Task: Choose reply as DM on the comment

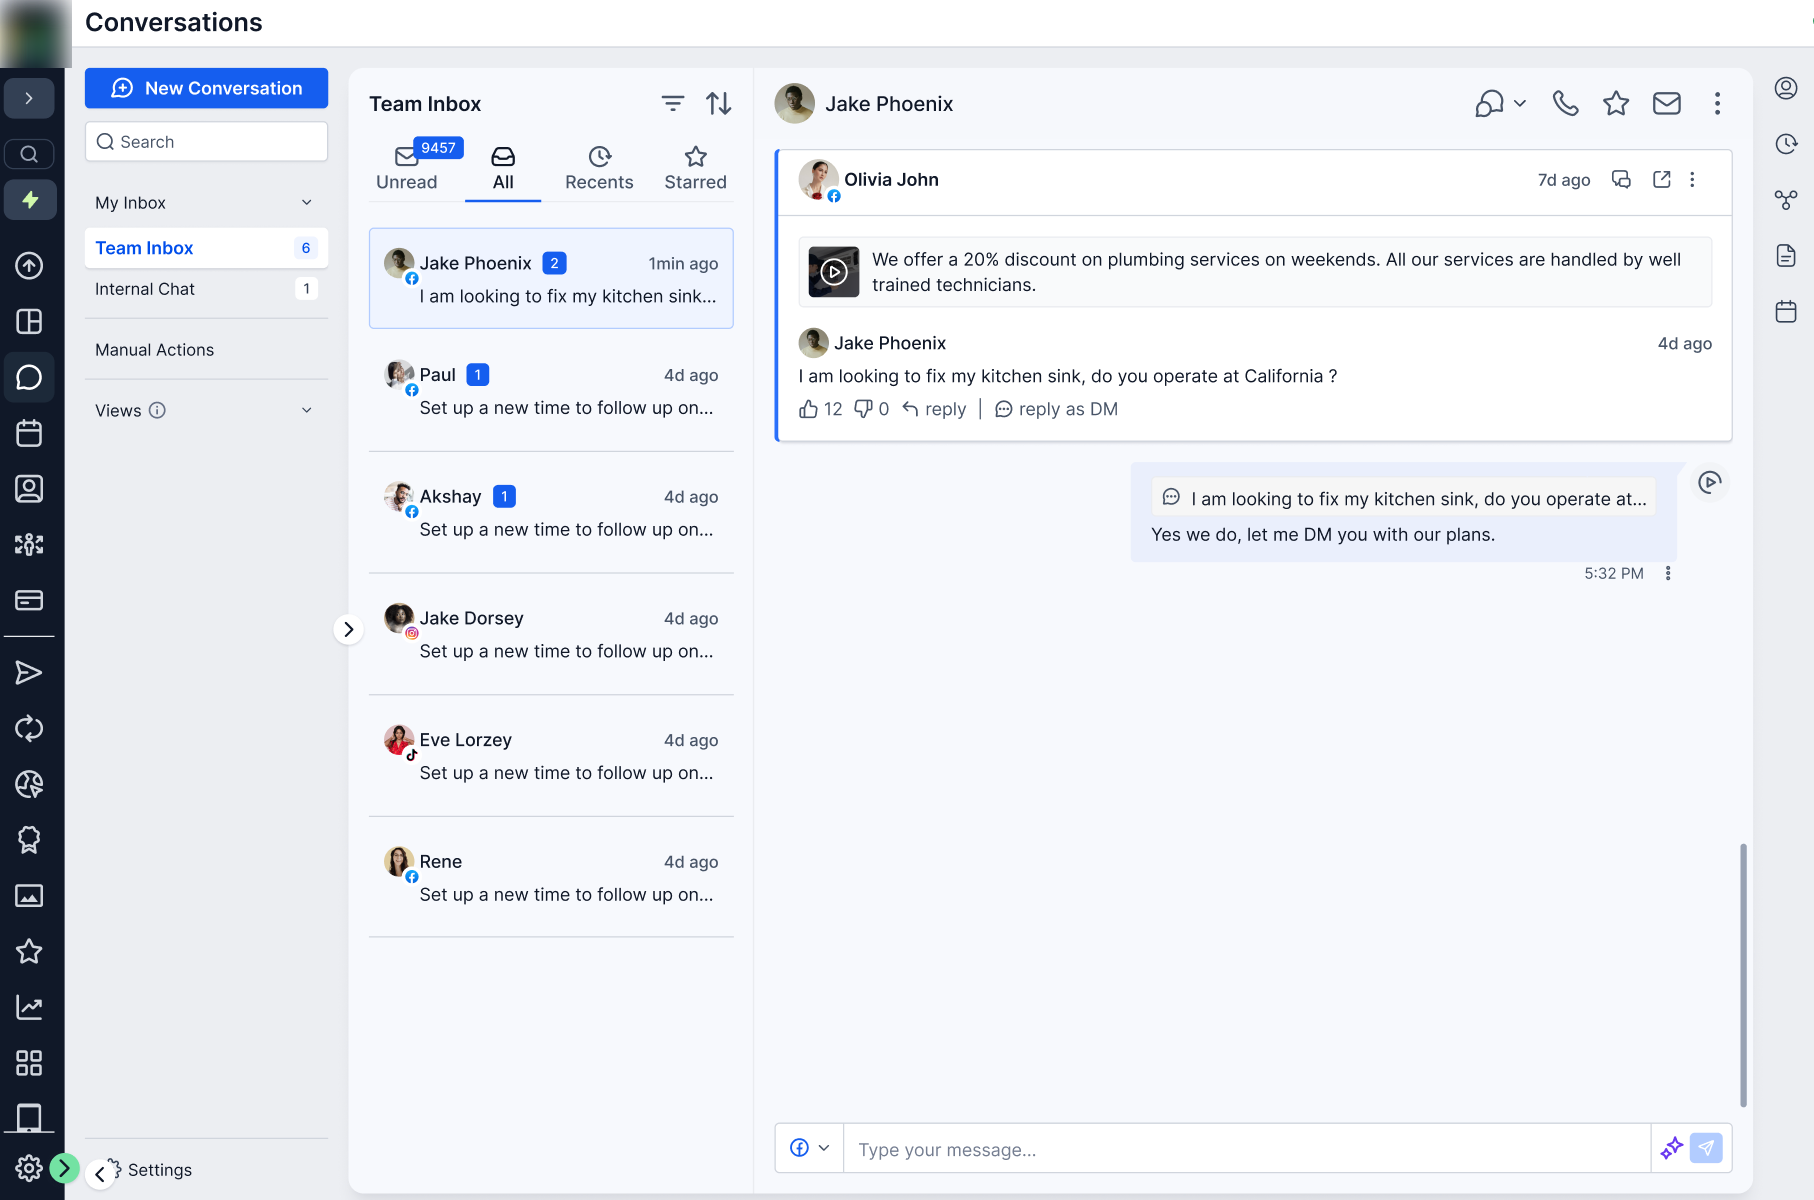Action: coord(1056,409)
